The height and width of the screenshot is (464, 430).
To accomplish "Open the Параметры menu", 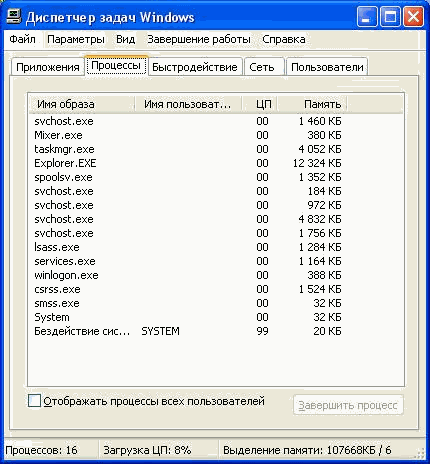I will click(x=76, y=39).
